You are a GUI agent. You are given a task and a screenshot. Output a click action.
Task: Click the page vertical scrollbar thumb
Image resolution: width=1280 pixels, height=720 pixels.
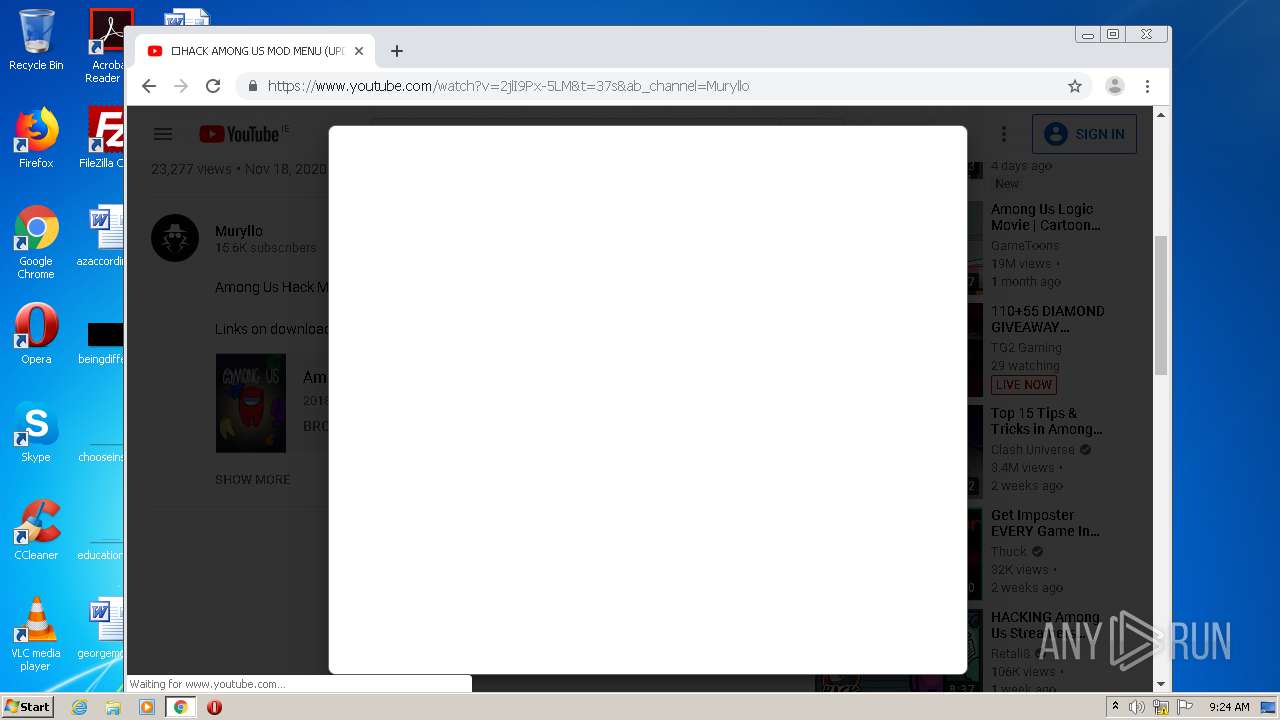click(x=1161, y=305)
